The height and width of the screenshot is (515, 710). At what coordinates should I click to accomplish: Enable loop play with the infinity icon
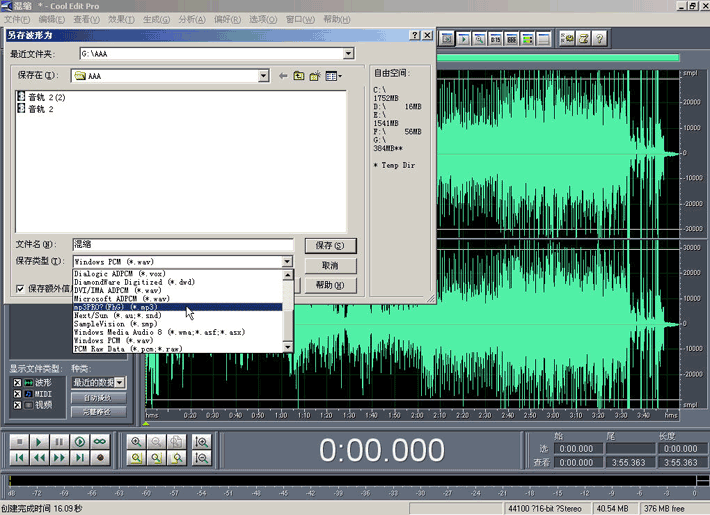(x=100, y=441)
